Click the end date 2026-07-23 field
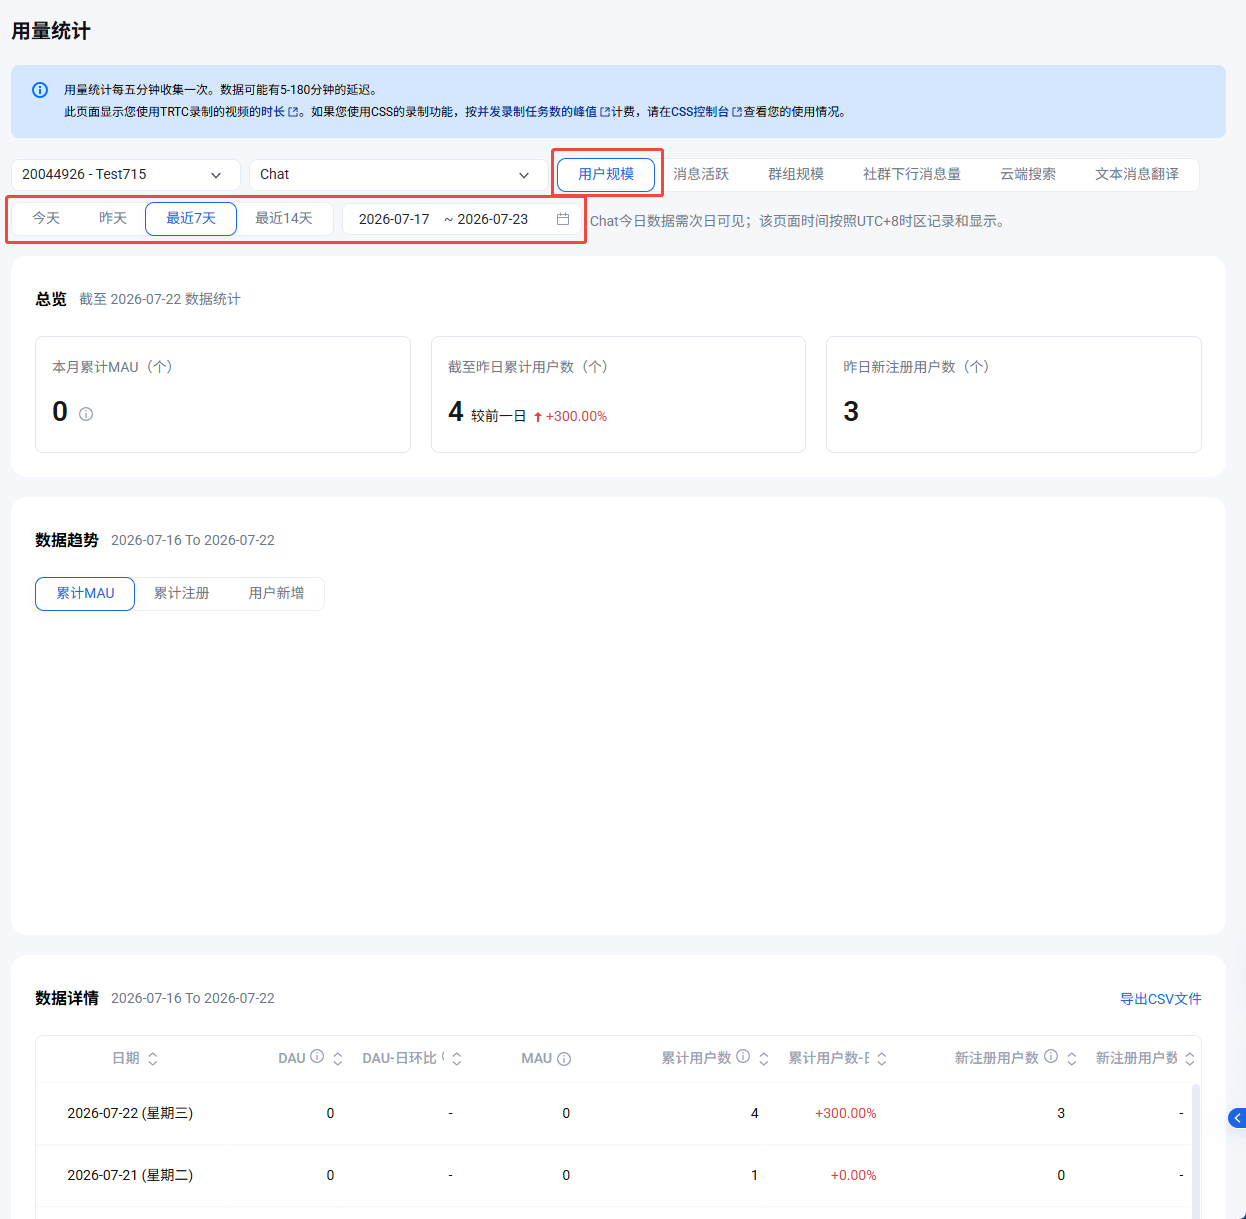Screen dimensions: 1246x1219 (x=493, y=219)
